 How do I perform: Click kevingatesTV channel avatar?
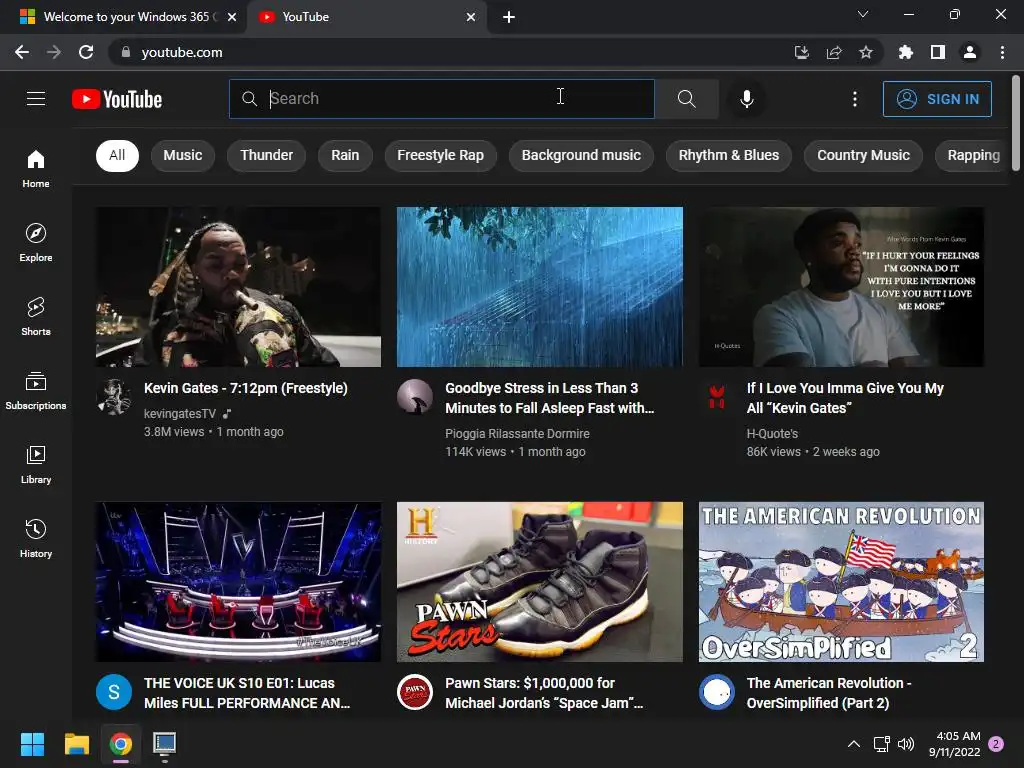(x=114, y=396)
